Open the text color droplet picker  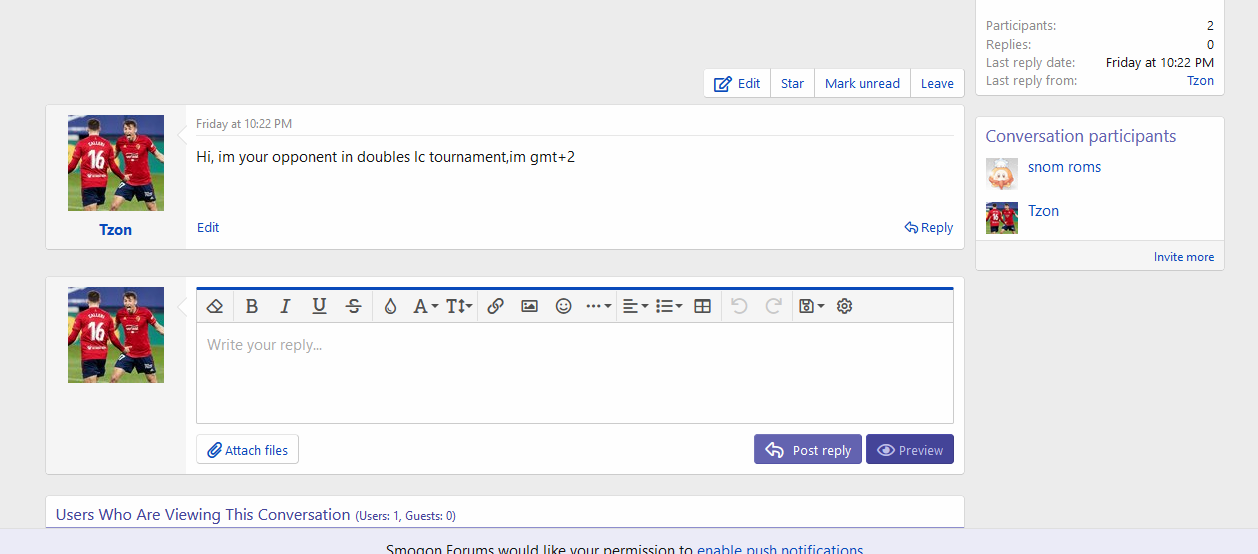point(390,307)
